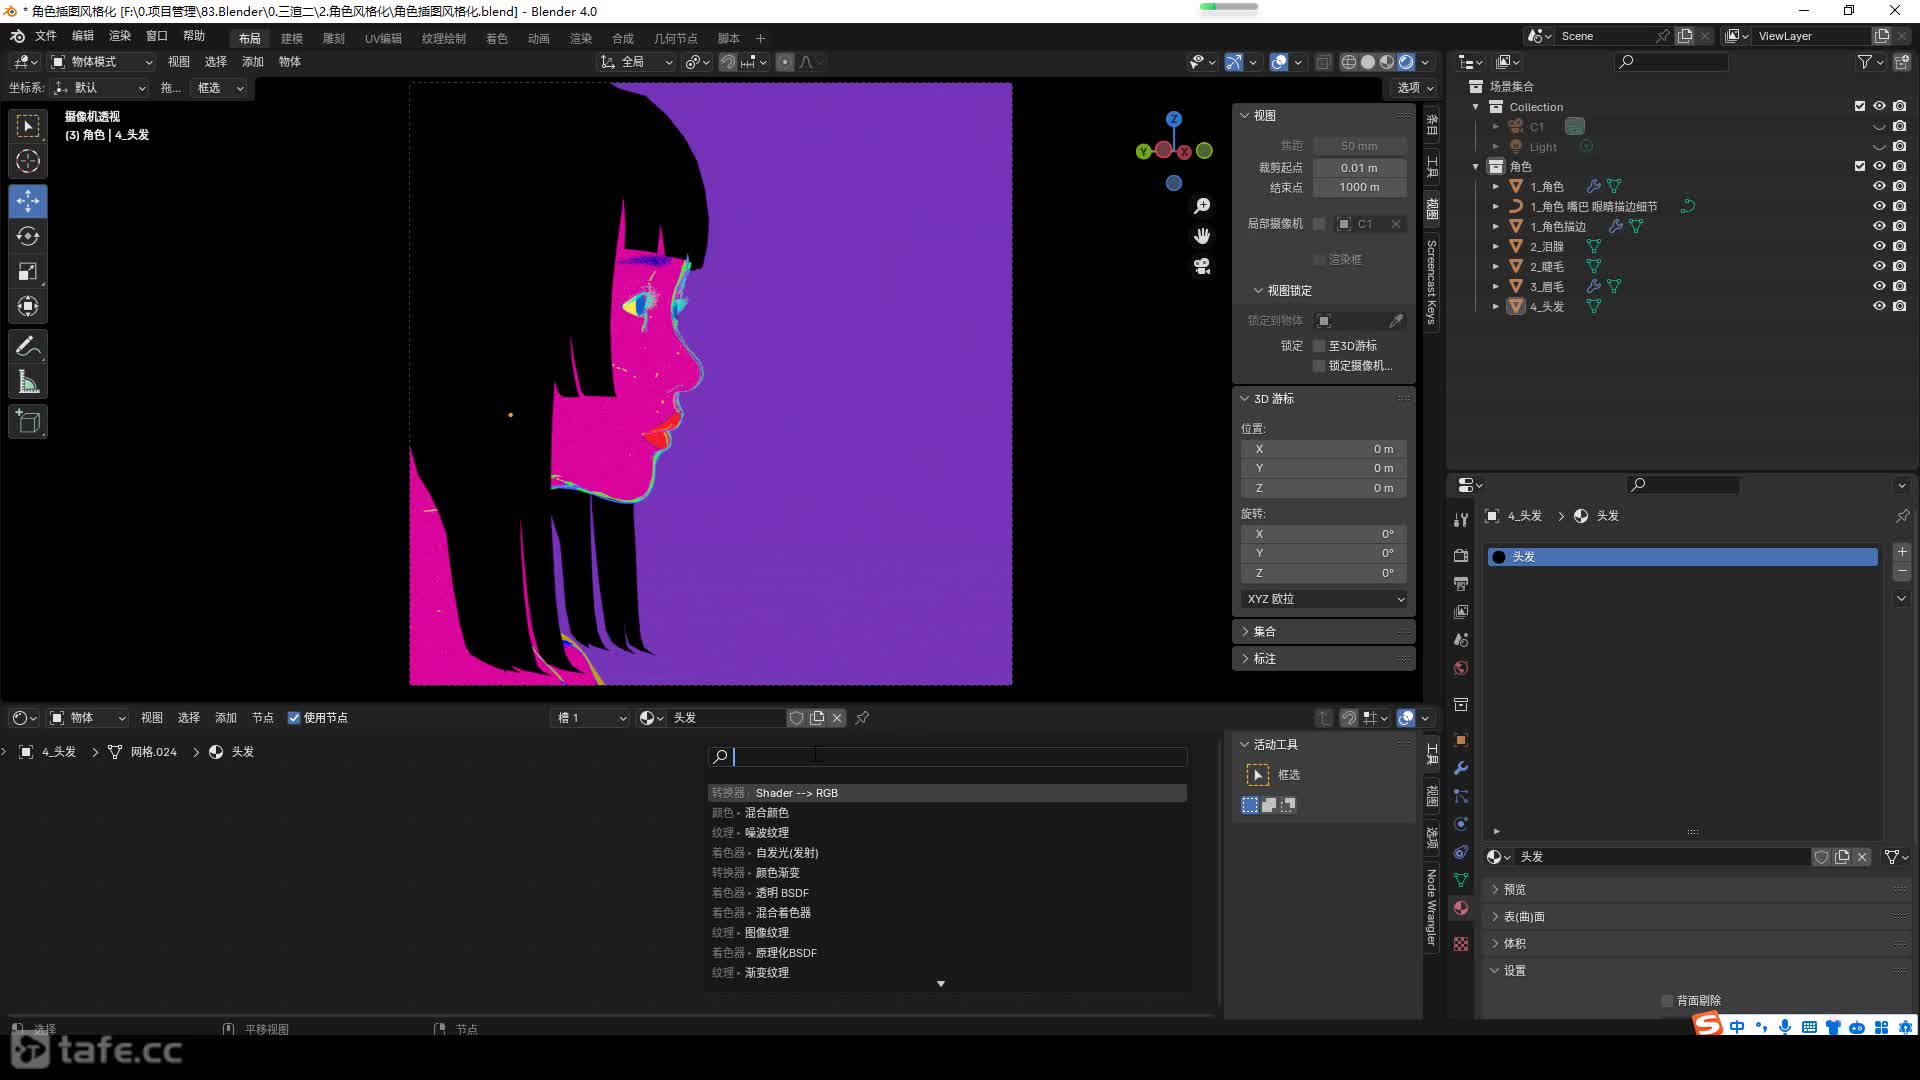1920x1080 pixels.
Task: Enable Lock to 3D Cursor checkbox
Action: [1319, 346]
